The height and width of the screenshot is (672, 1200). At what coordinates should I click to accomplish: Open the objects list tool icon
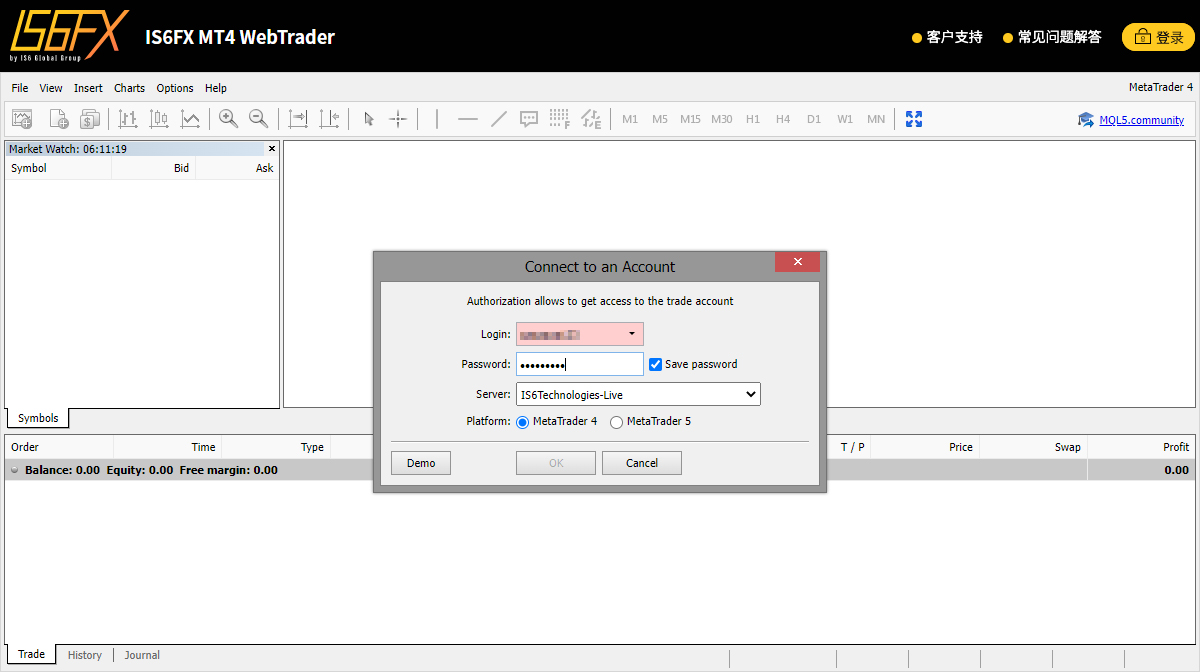pyautogui.click(x=591, y=119)
